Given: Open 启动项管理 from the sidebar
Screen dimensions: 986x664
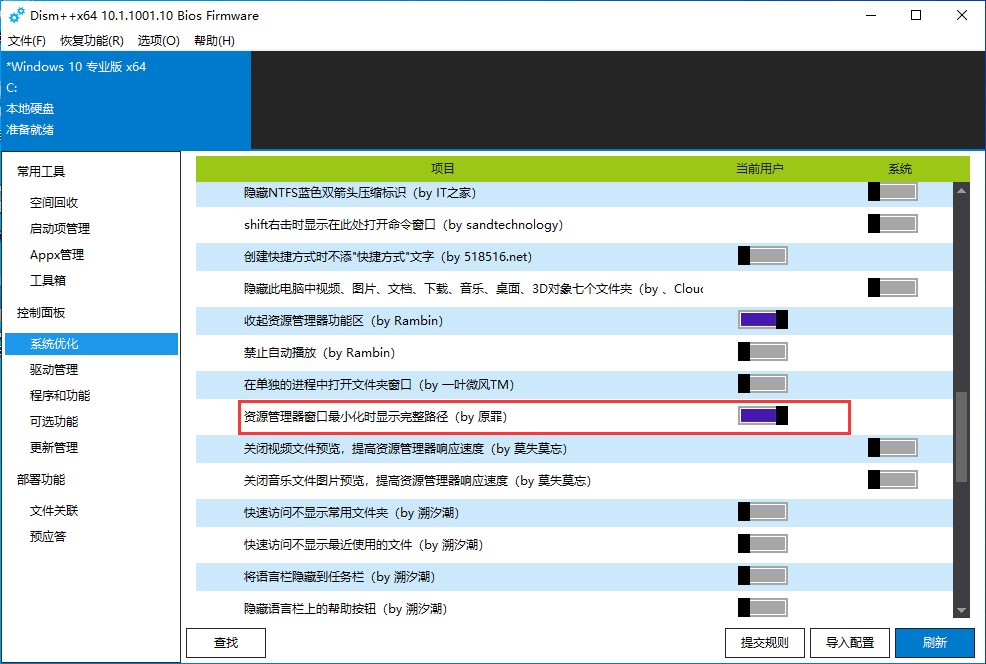Looking at the screenshot, I should [x=60, y=228].
